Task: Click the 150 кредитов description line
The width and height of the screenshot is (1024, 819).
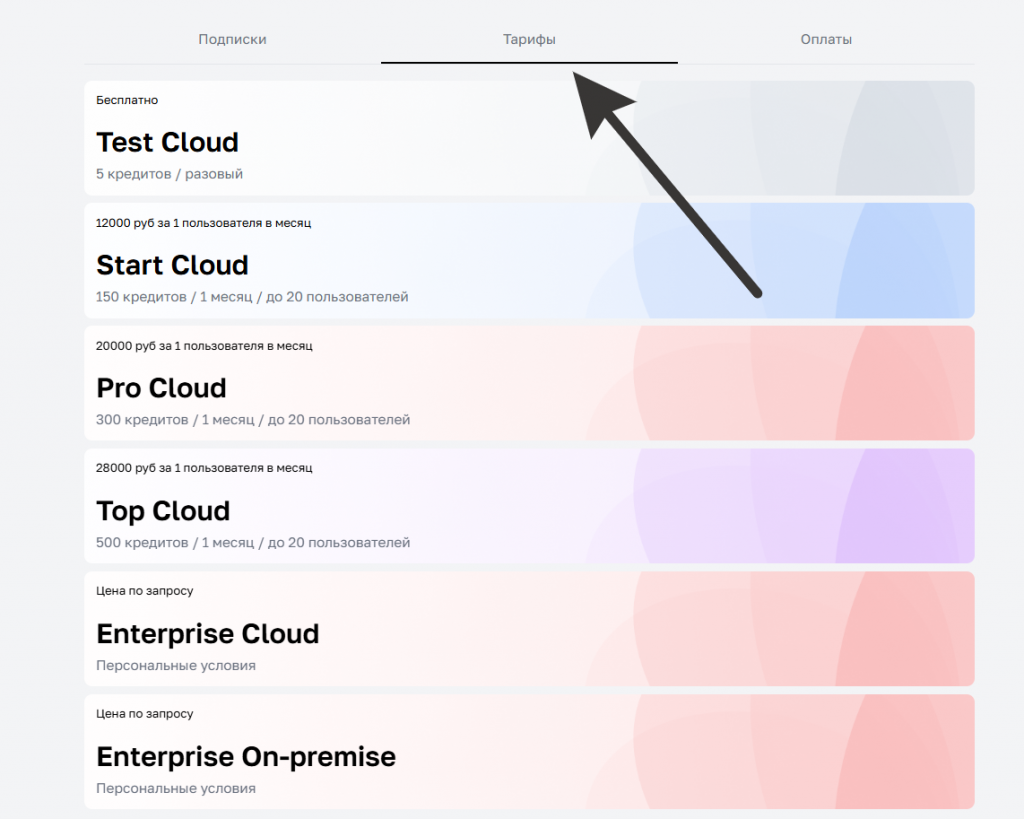Action: click(x=252, y=297)
